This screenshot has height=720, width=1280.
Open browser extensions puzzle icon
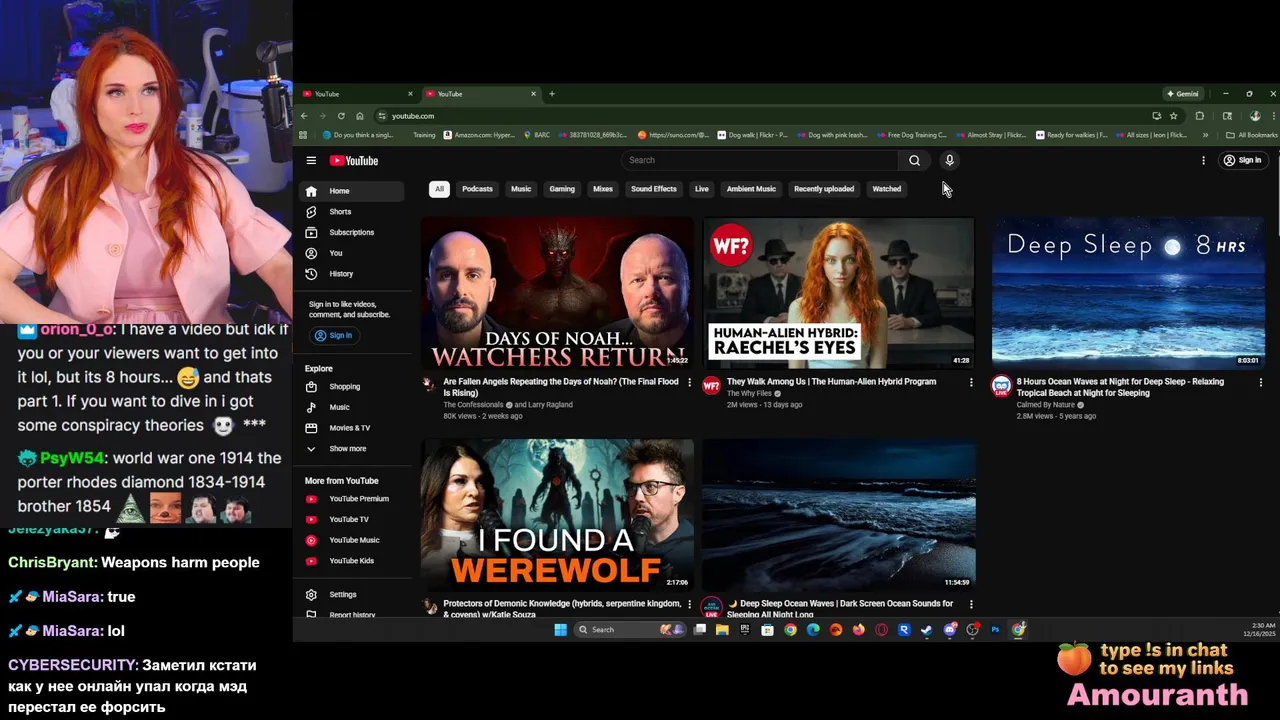(x=1200, y=116)
